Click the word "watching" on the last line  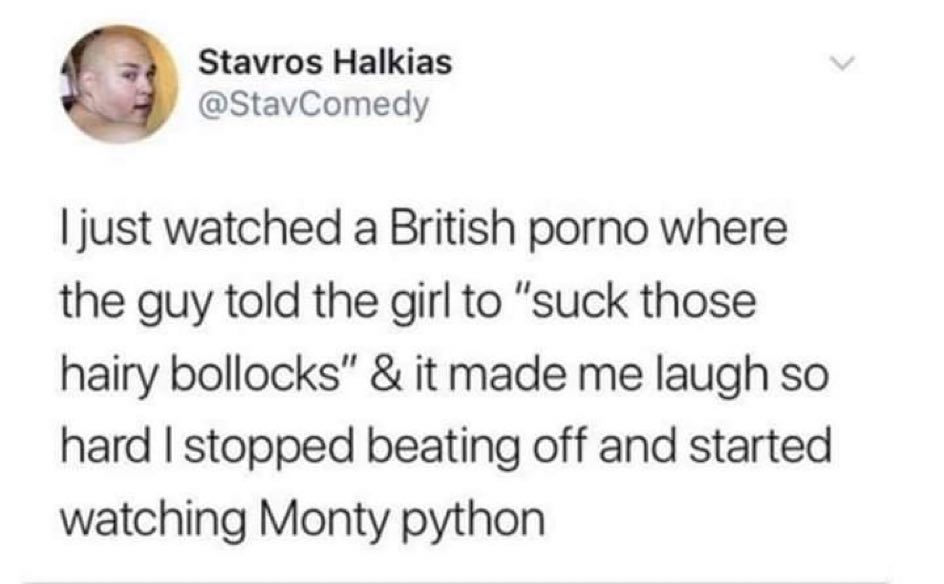point(154,521)
